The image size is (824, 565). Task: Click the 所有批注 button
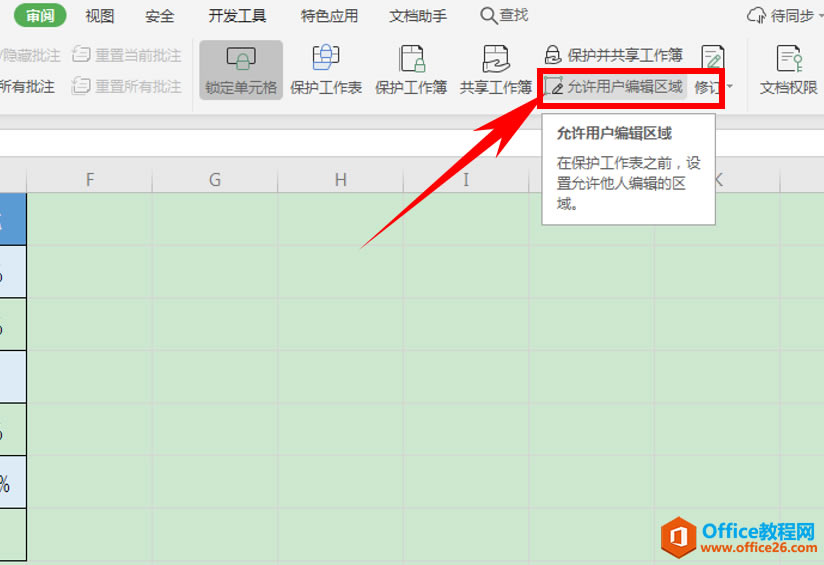(27, 86)
